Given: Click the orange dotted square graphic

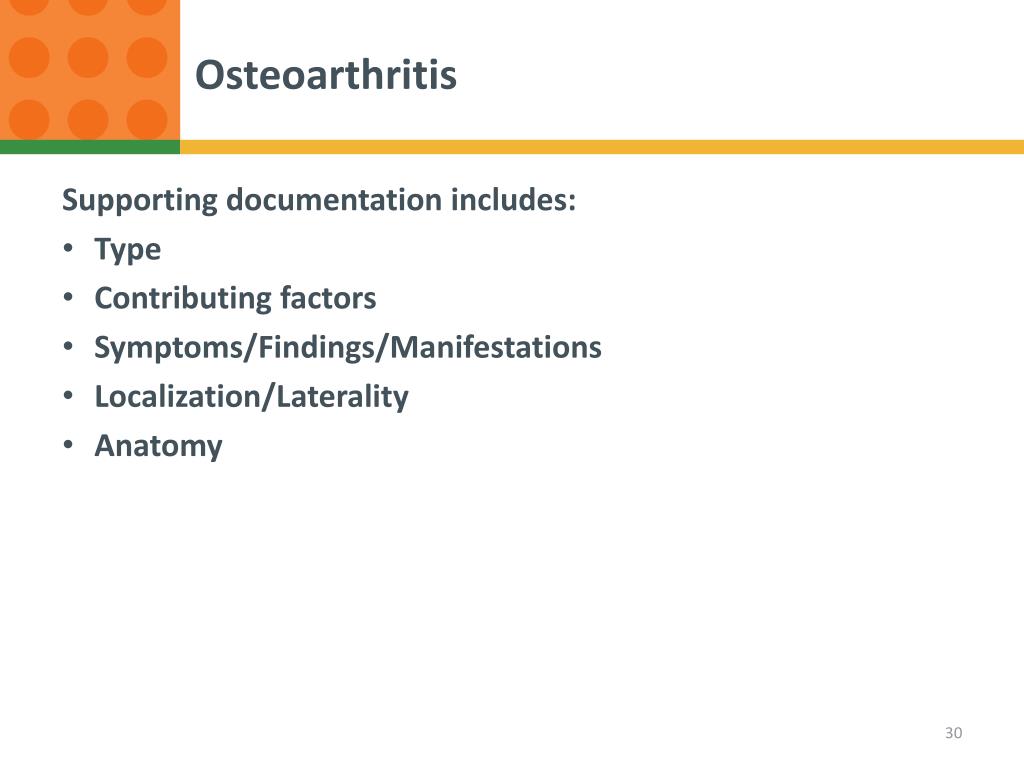Looking at the screenshot, I should 89,70.
